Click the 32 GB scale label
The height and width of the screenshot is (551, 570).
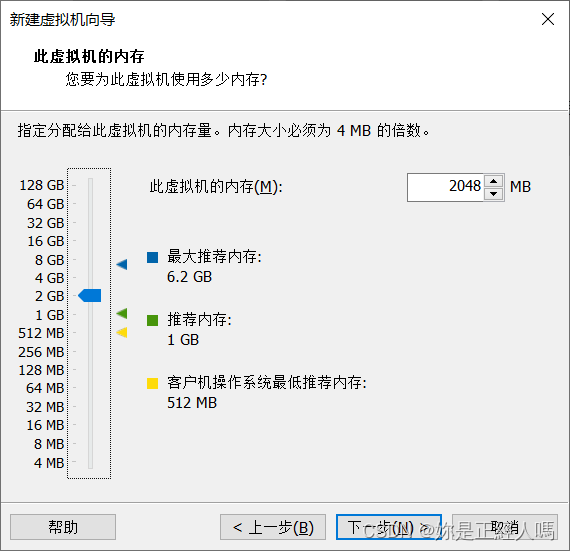click(45, 223)
